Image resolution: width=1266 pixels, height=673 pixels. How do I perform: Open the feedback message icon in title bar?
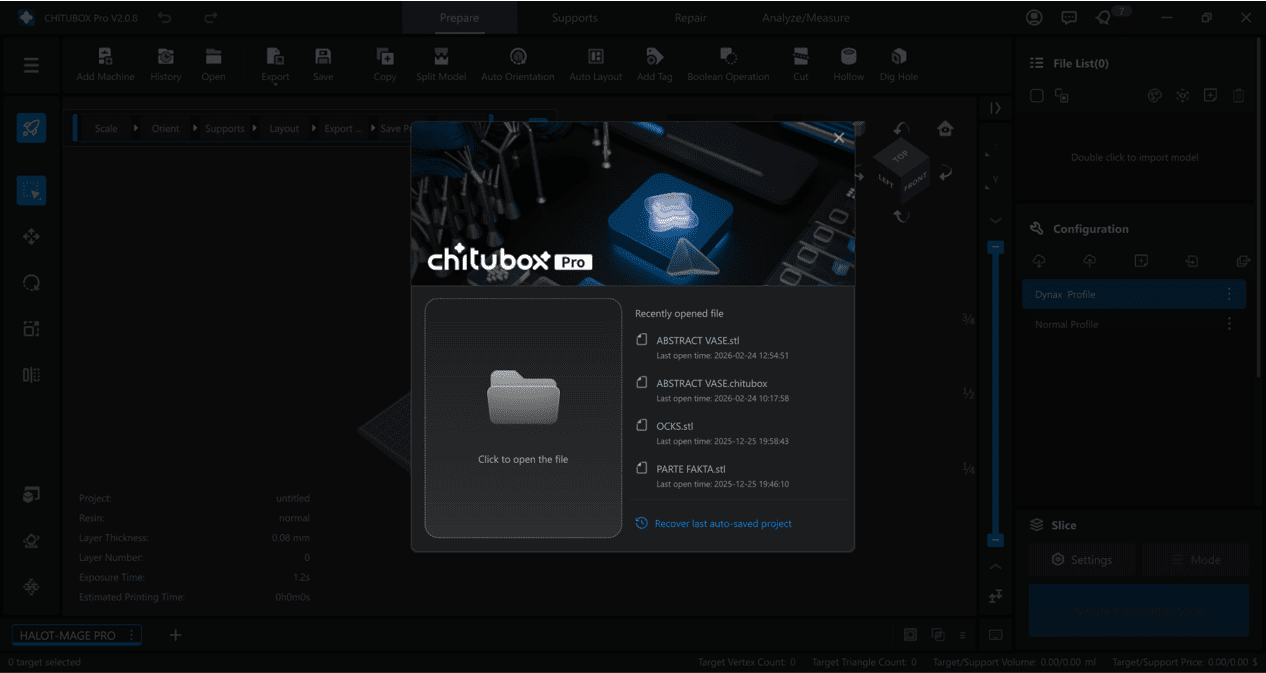[1069, 18]
